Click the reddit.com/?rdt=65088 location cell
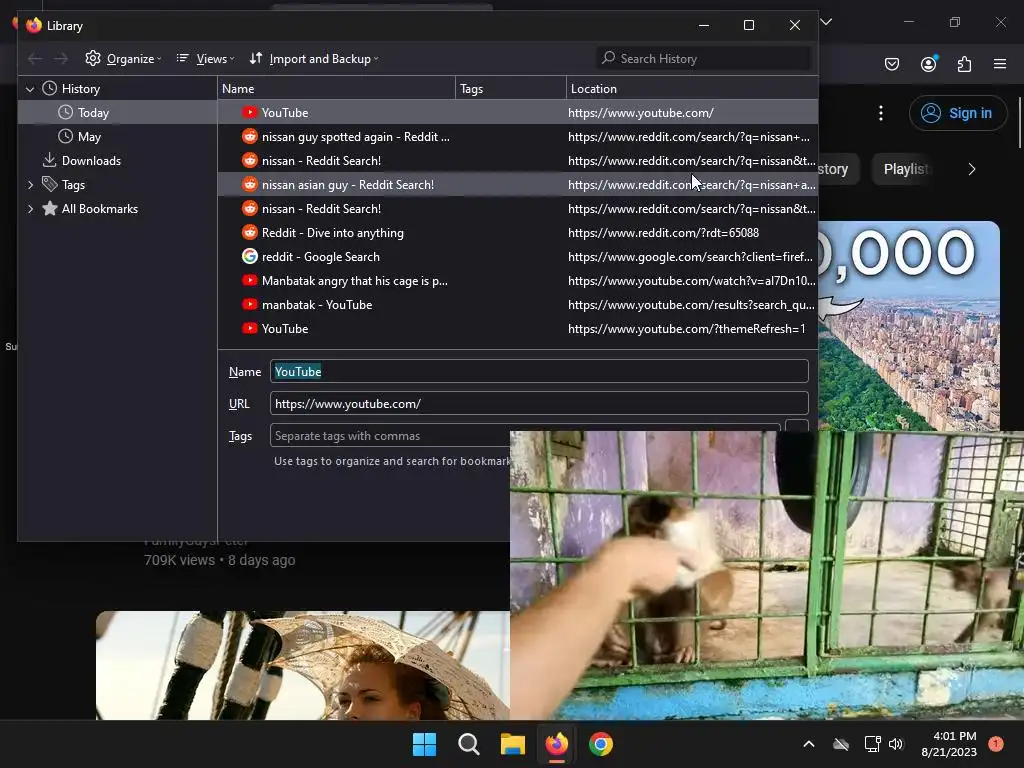 click(x=663, y=233)
